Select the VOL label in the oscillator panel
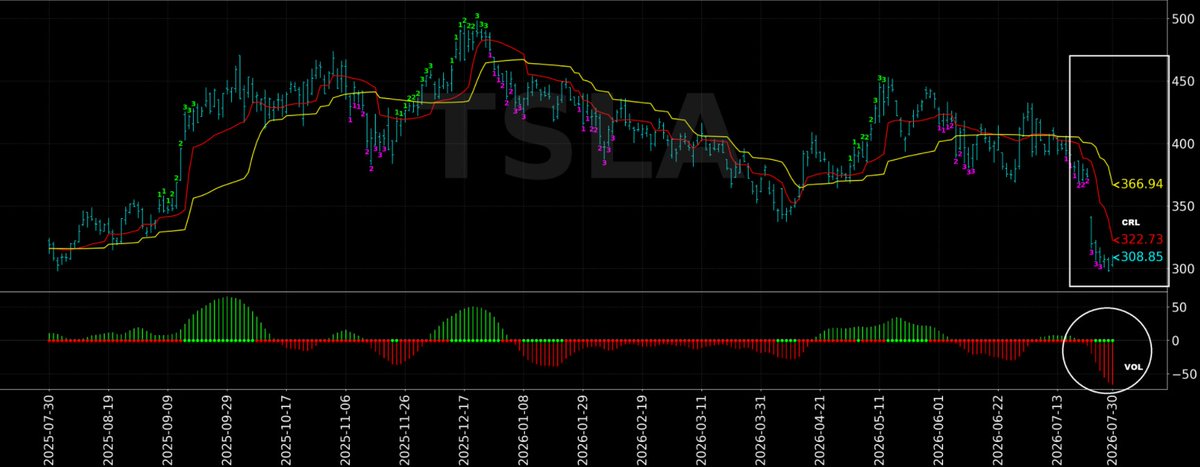Viewport: 1200px width, 467px height. (1133, 367)
